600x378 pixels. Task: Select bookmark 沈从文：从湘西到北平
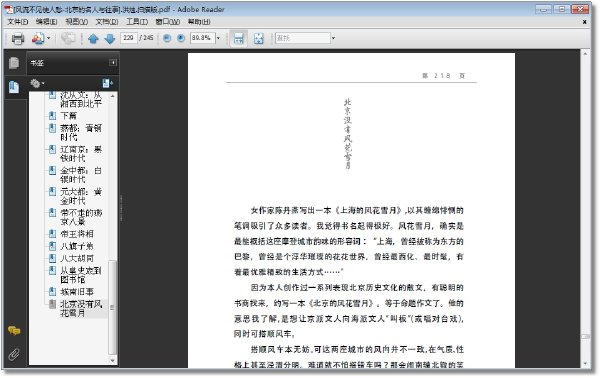(x=81, y=99)
